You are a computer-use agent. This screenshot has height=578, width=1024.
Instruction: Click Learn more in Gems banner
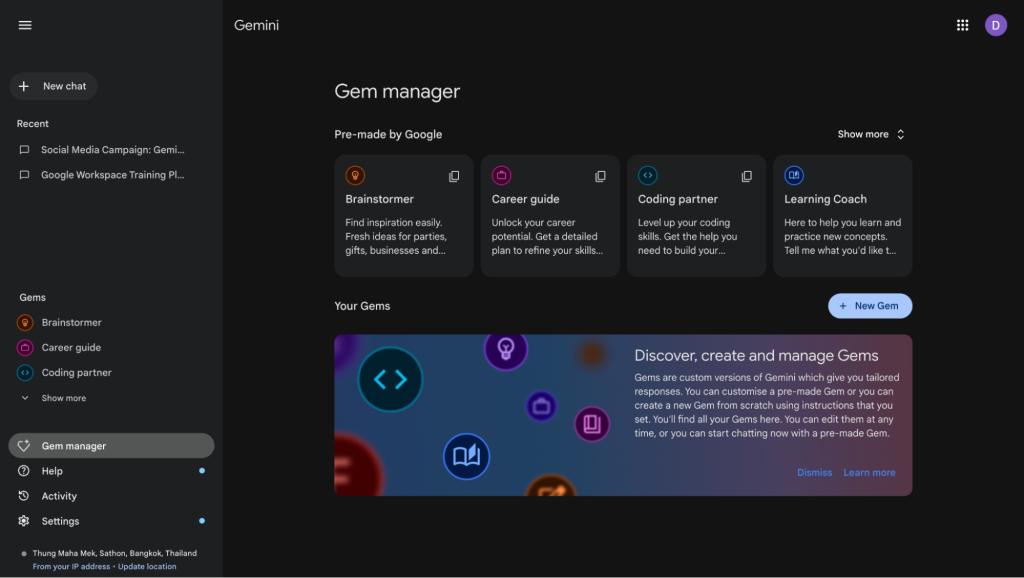tap(869, 472)
